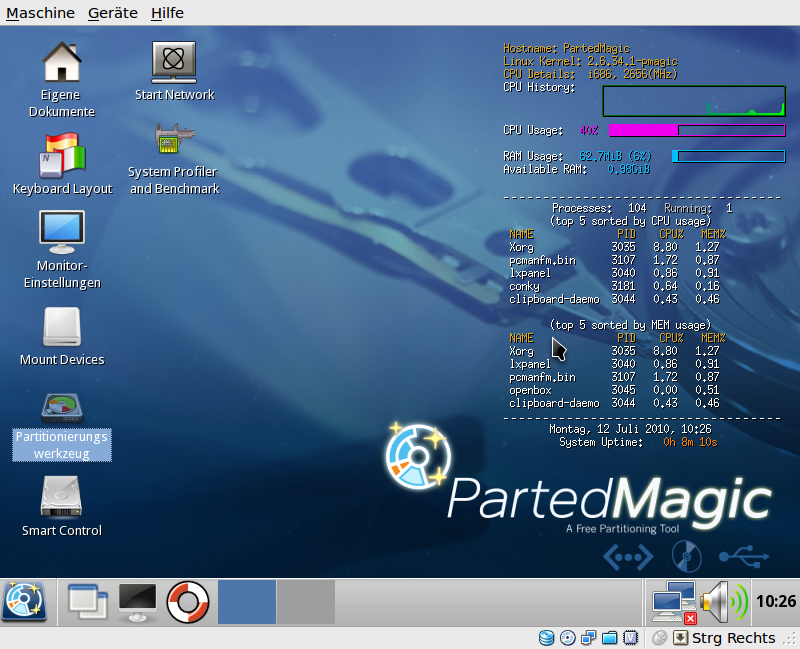Launch Start Network desktop icon

tap(174, 63)
